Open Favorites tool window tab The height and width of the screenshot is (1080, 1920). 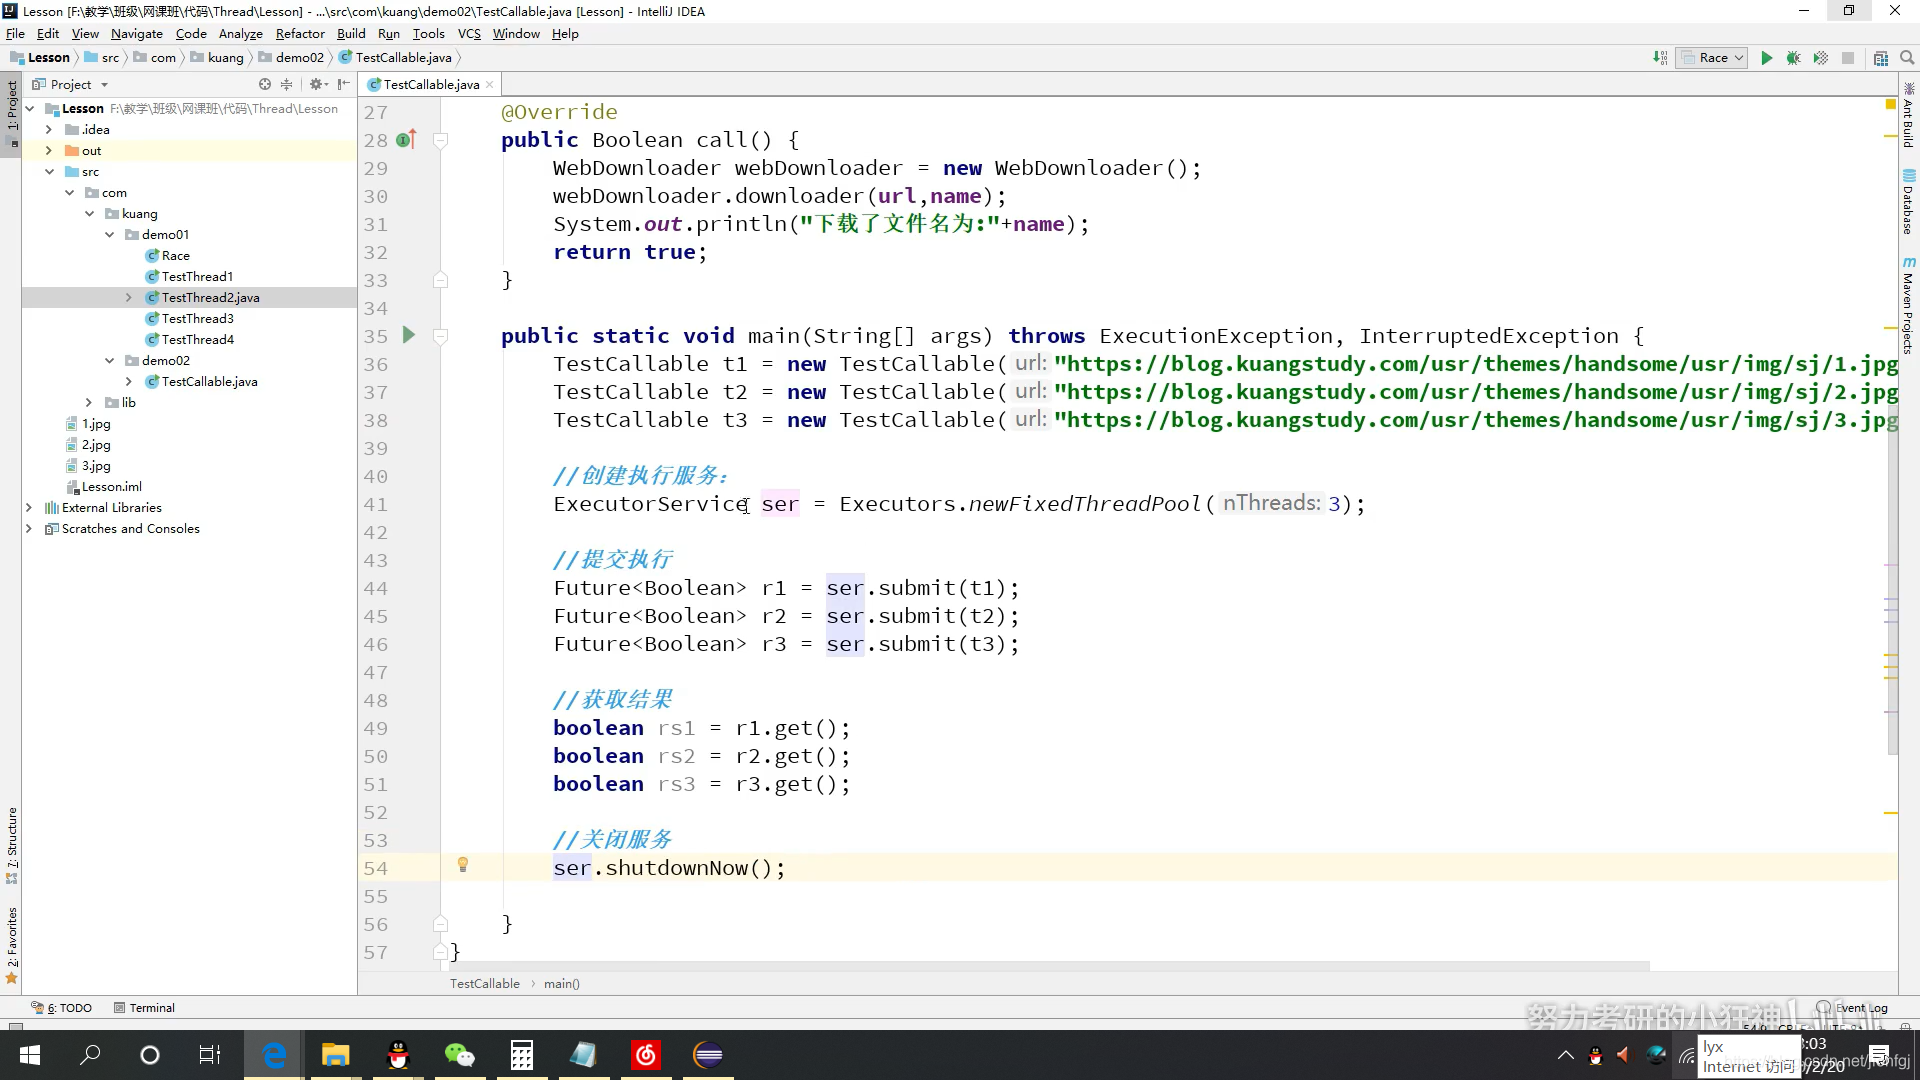[x=12, y=945]
